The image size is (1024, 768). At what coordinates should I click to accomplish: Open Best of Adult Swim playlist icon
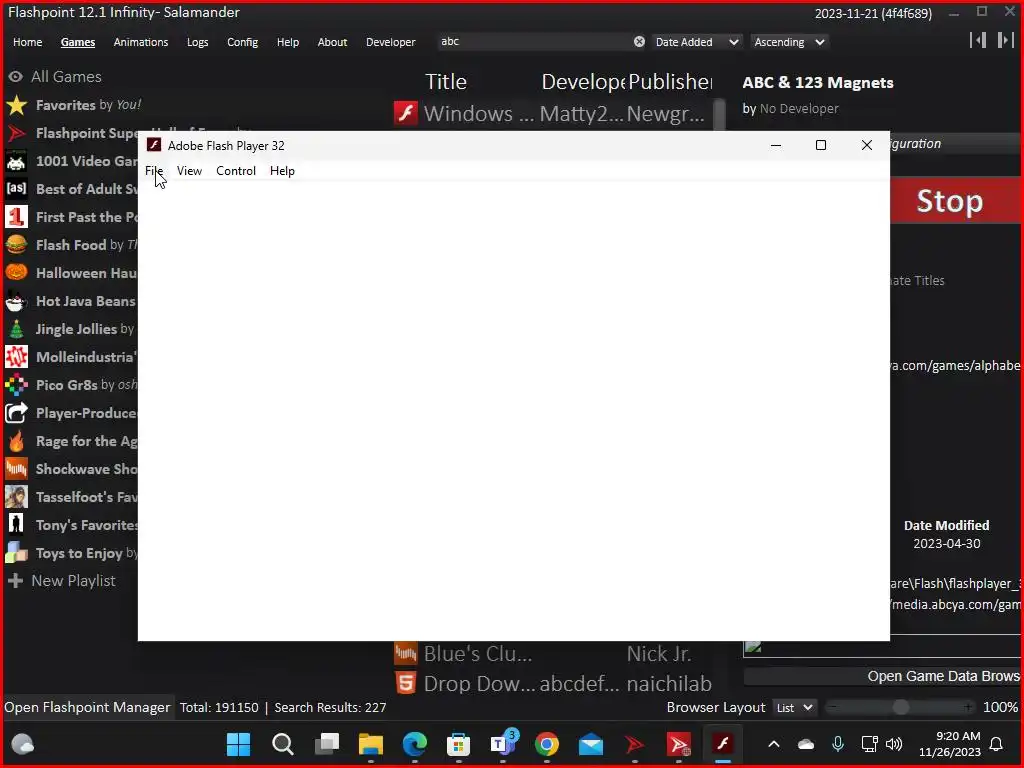pos(16,189)
